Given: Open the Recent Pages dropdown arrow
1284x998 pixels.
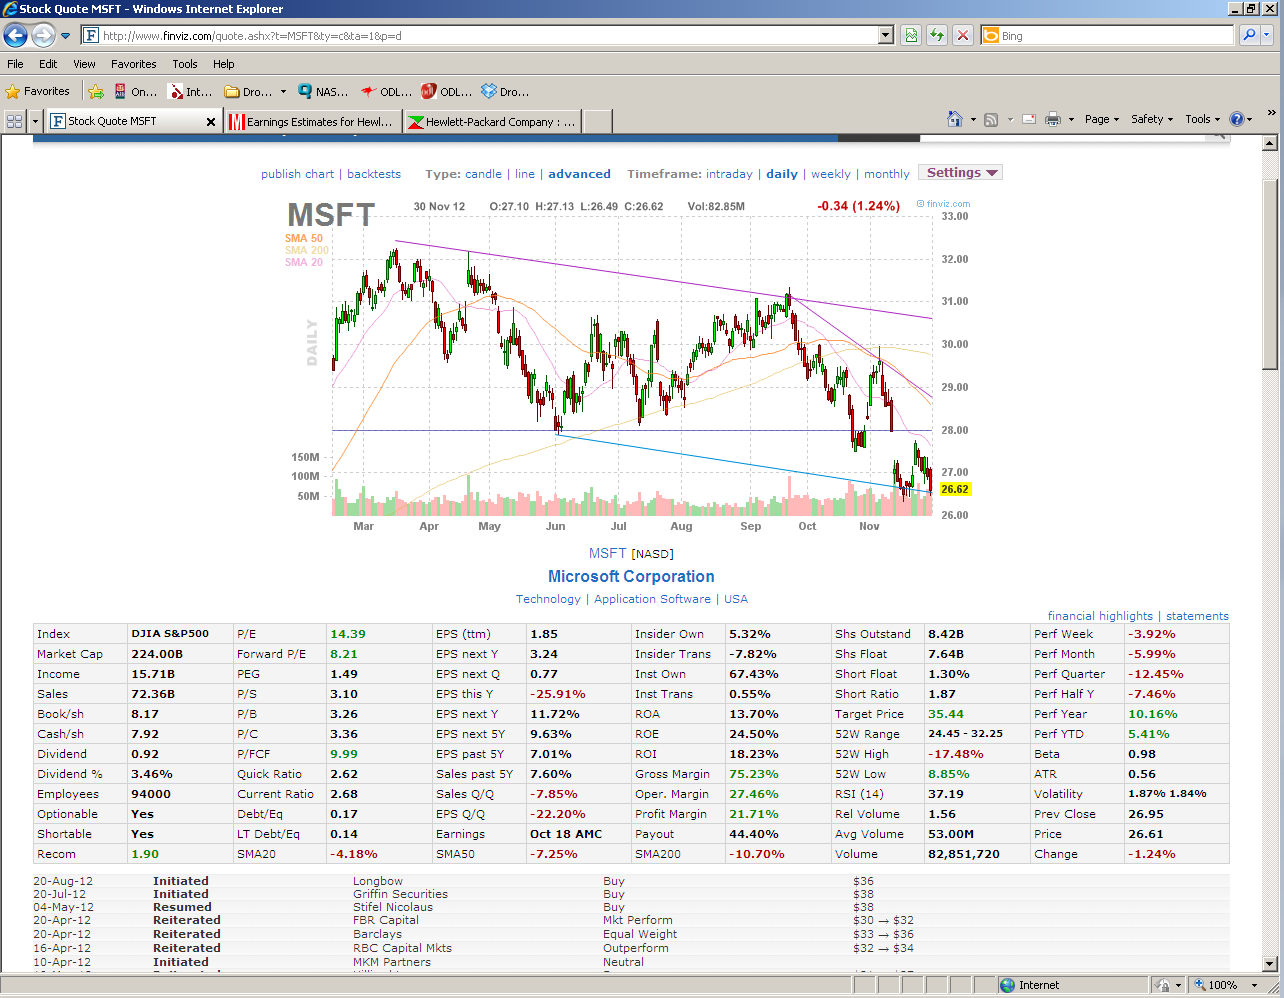Looking at the screenshot, I should (x=66, y=36).
